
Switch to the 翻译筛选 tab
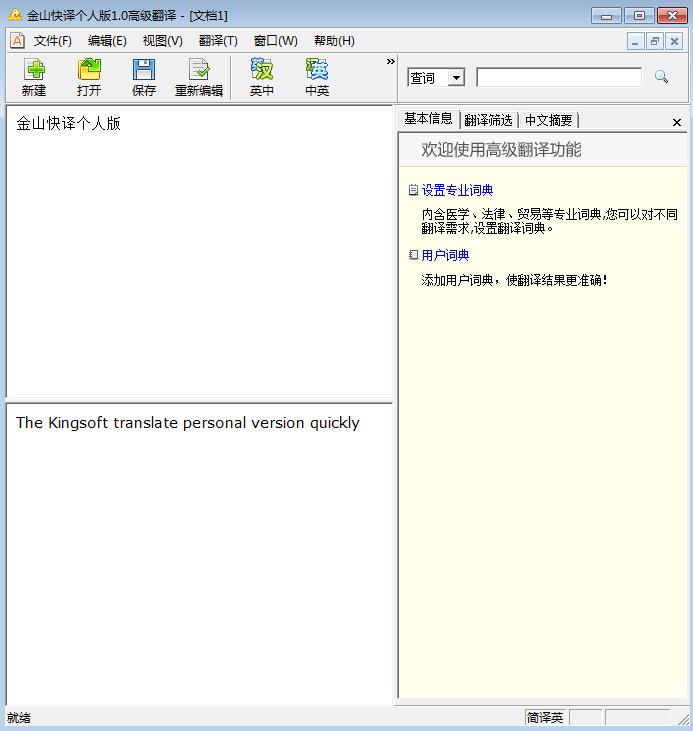coord(488,120)
